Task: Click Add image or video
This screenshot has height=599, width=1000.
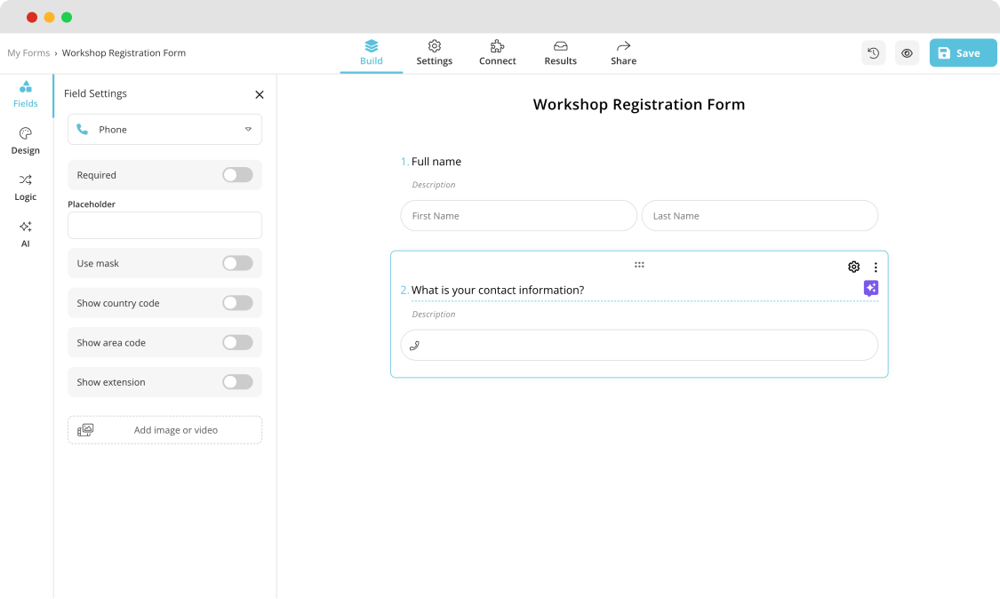Action: tap(164, 429)
